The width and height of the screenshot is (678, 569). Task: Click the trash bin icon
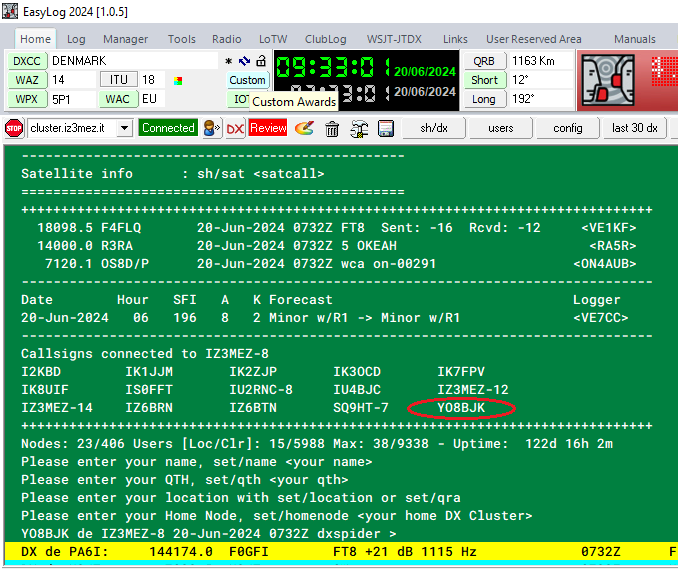tap(333, 128)
